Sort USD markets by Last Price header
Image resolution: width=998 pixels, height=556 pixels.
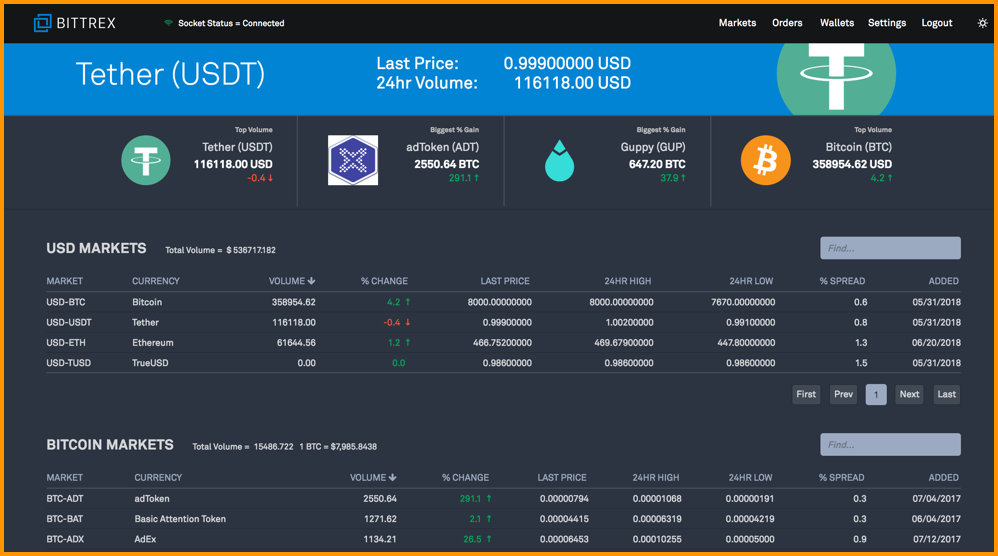click(505, 281)
